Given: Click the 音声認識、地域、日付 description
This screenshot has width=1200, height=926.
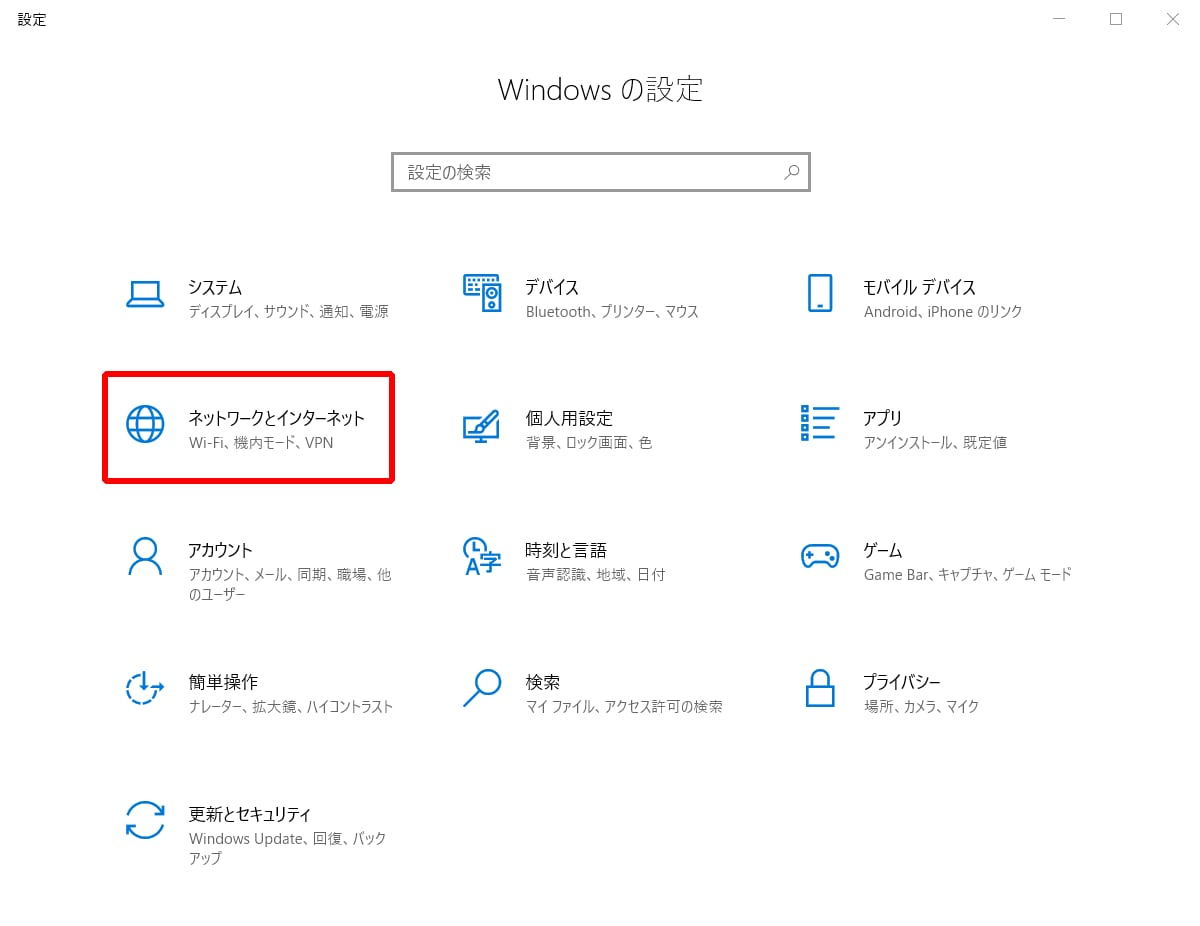Looking at the screenshot, I should [595, 574].
